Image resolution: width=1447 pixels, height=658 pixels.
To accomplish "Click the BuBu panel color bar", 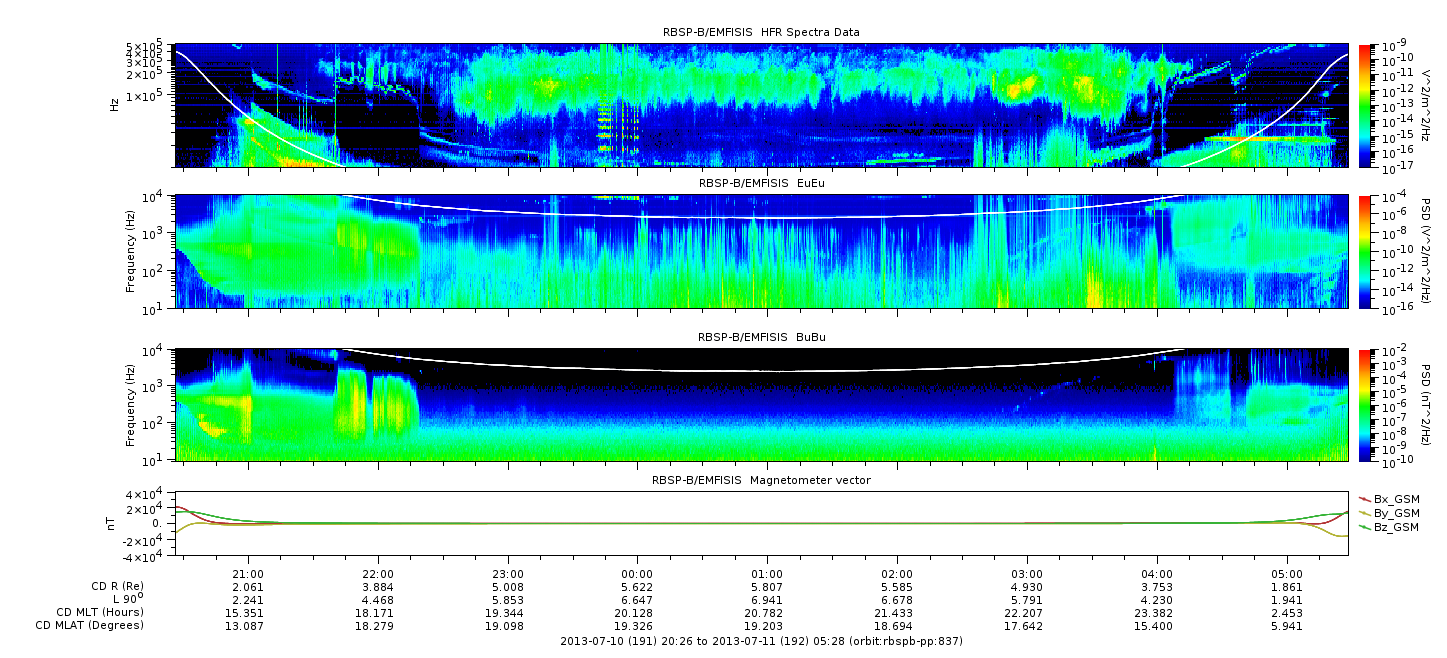I will click(1365, 404).
